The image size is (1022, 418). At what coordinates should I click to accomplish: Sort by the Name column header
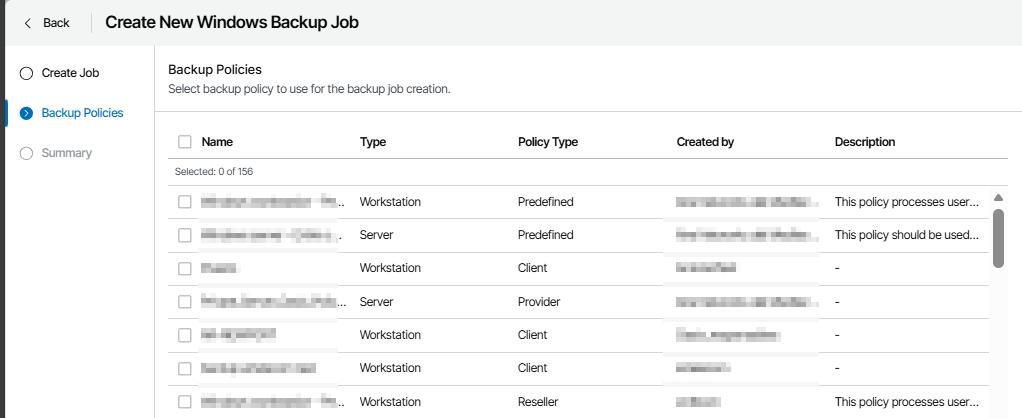[x=217, y=142]
